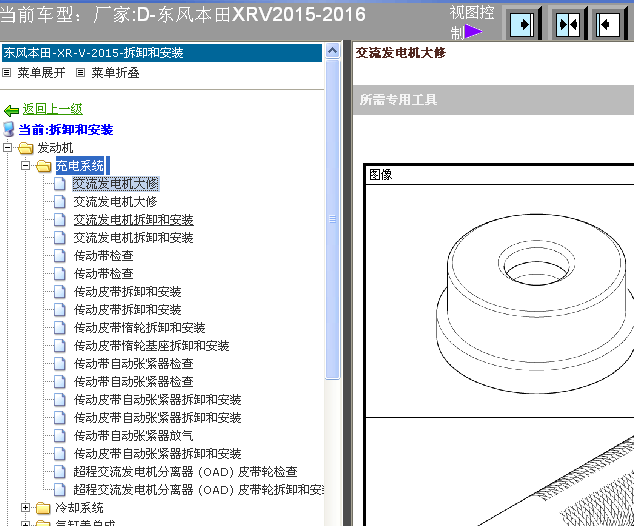Select the 发动机 folder label
The width and height of the screenshot is (634, 526).
point(55,148)
